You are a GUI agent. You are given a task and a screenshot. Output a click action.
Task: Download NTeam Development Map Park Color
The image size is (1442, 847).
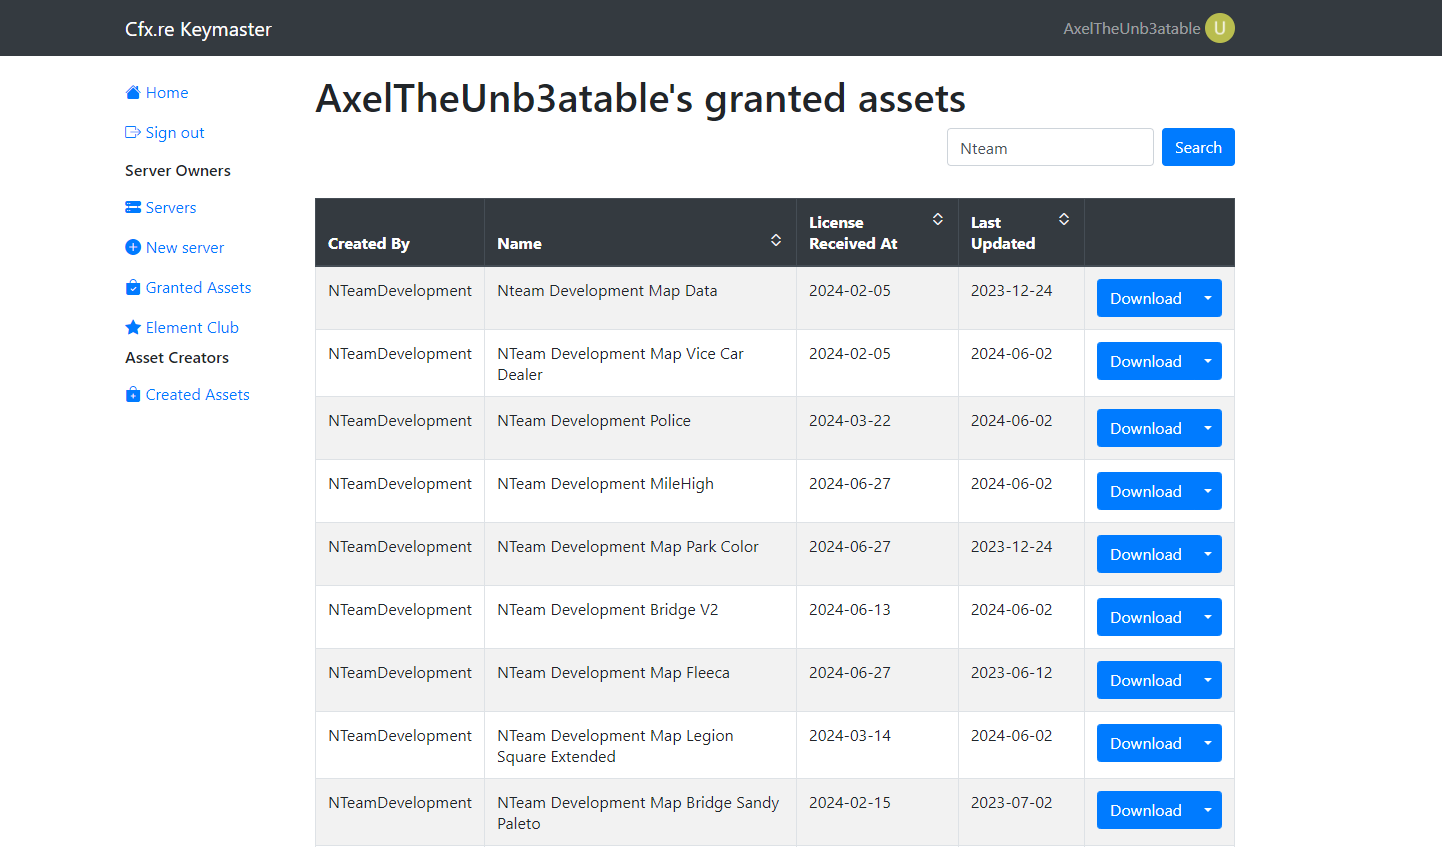click(x=1146, y=554)
